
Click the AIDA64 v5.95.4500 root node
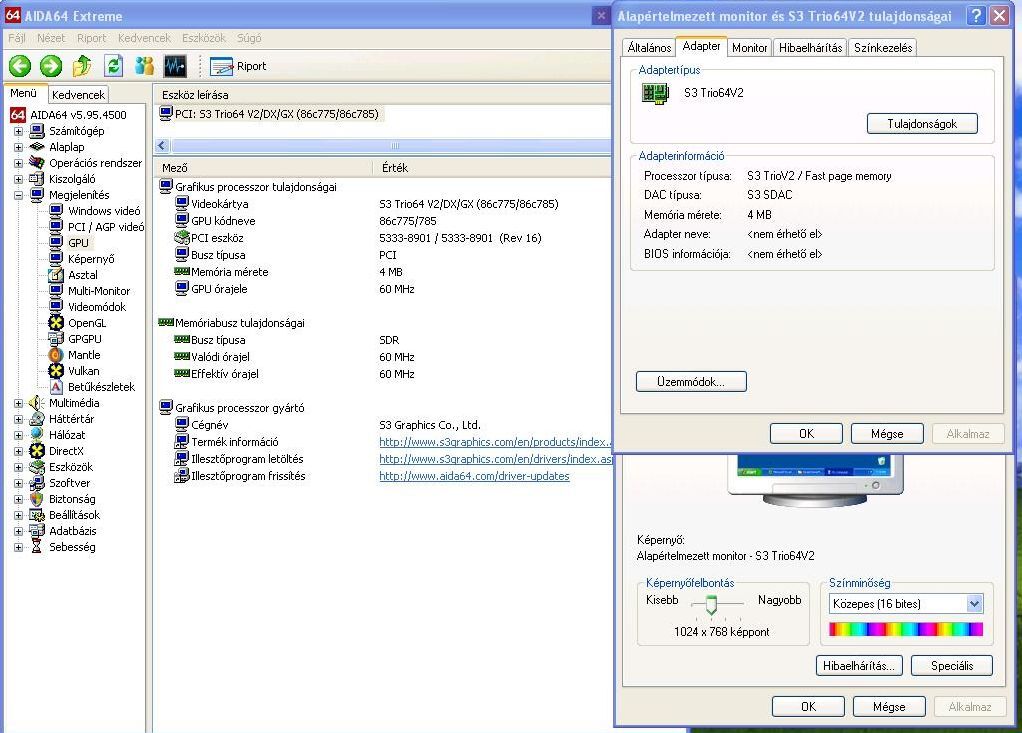pyautogui.click(x=78, y=115)
